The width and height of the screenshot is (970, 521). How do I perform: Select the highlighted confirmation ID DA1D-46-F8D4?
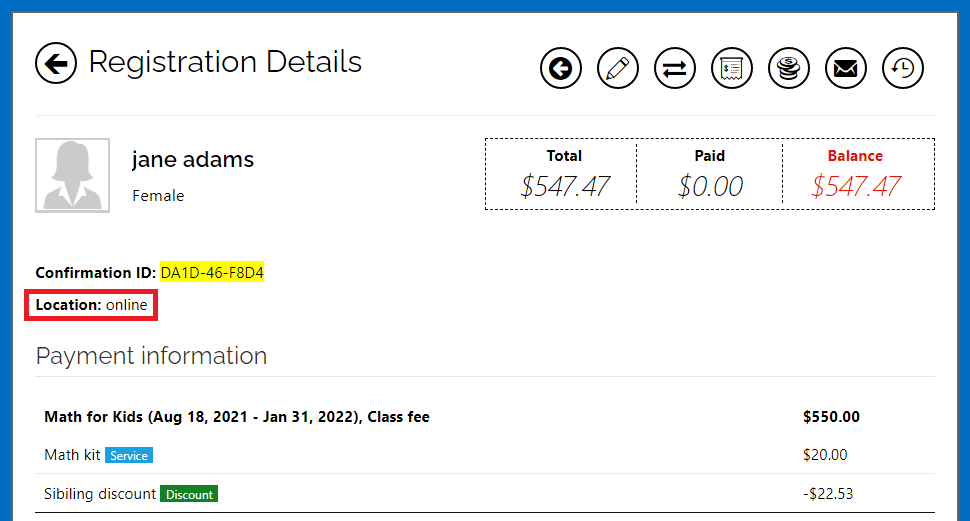(212, 272)
